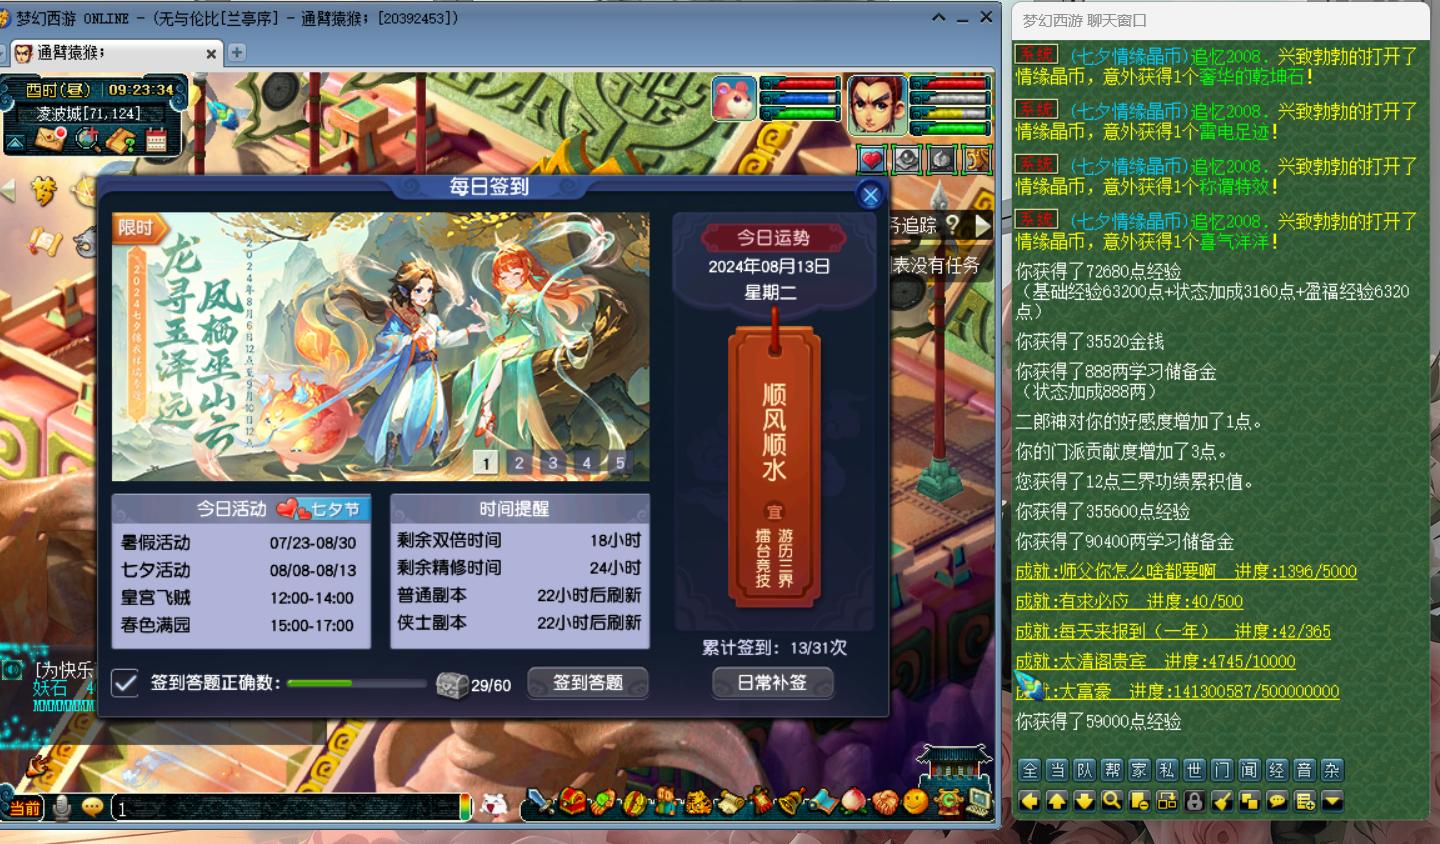Open the computer system settings icon
1440x844 pixels.
(979, 801)
